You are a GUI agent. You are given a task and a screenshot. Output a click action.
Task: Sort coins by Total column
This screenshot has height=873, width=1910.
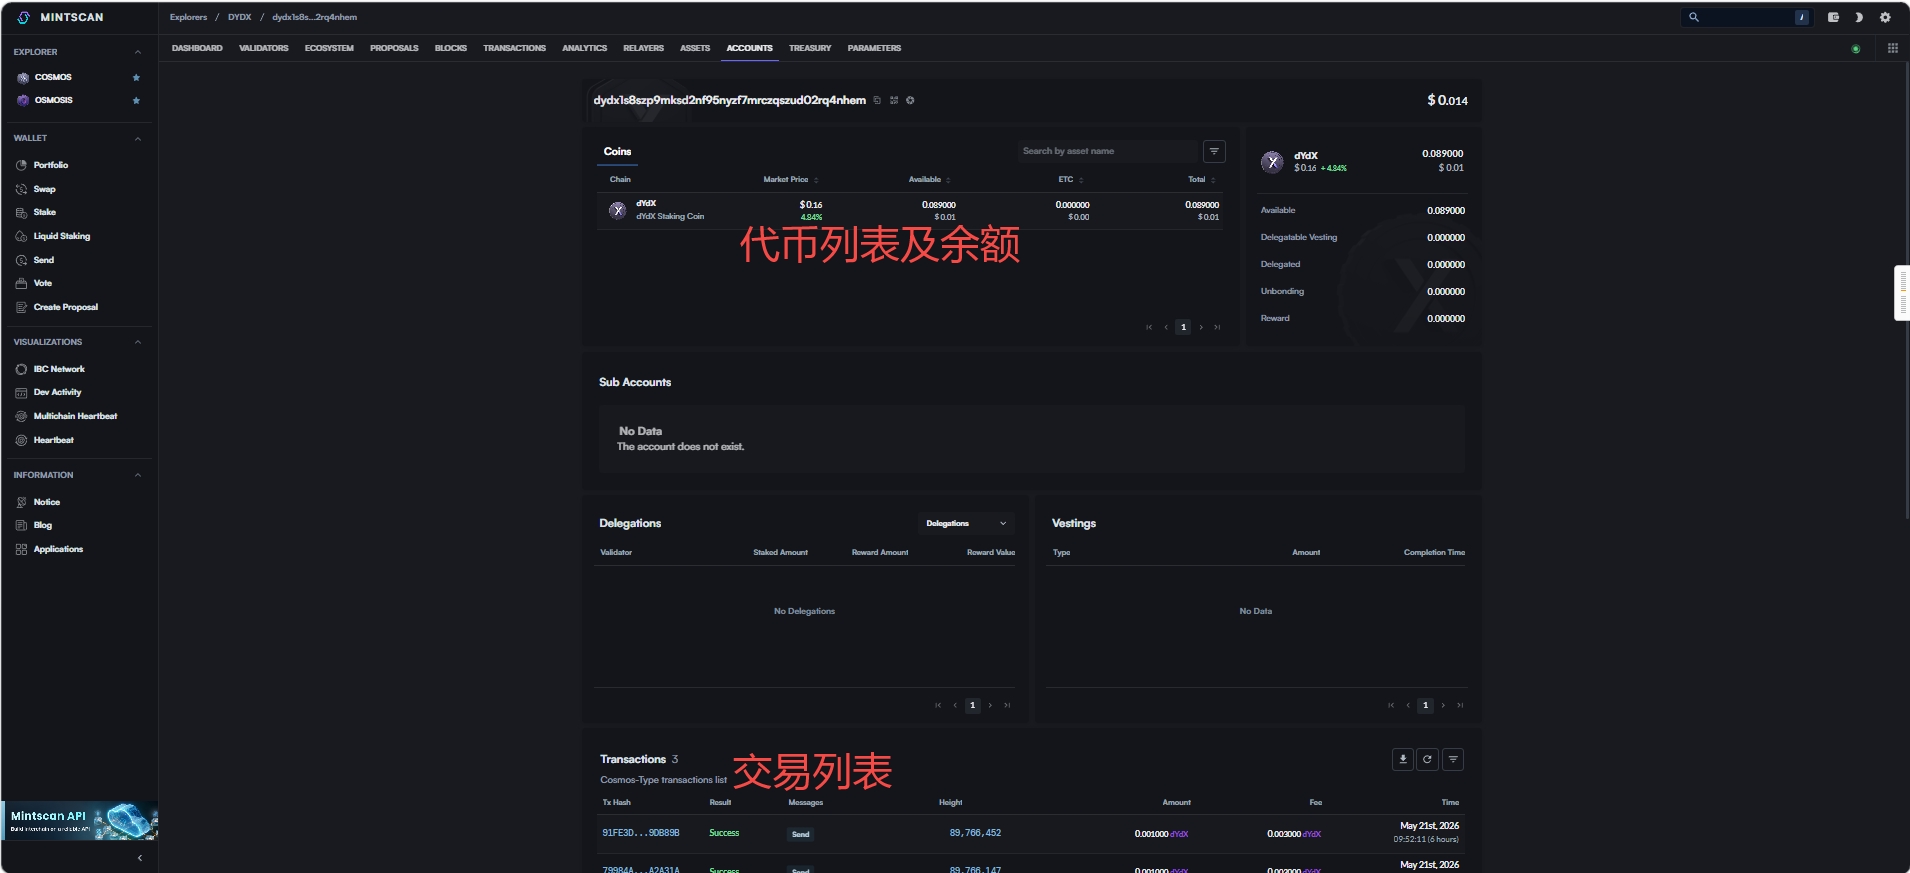tap(1201, 180)
